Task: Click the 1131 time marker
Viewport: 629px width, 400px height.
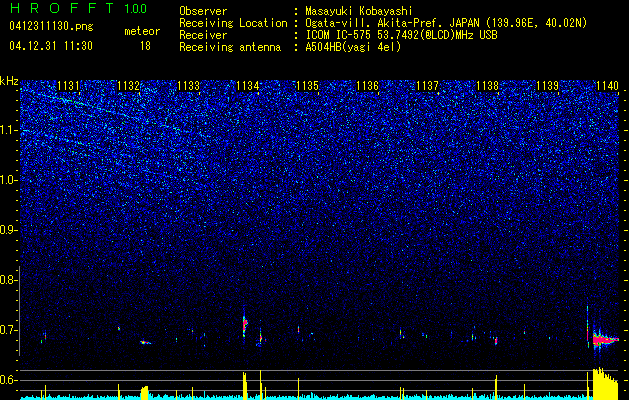Action: (69, 86)
